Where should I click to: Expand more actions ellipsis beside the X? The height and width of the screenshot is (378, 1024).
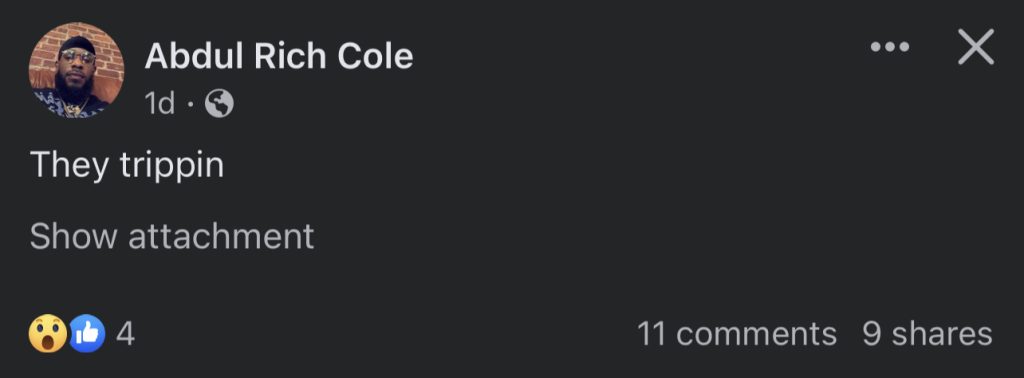click(x=889, y=47)
